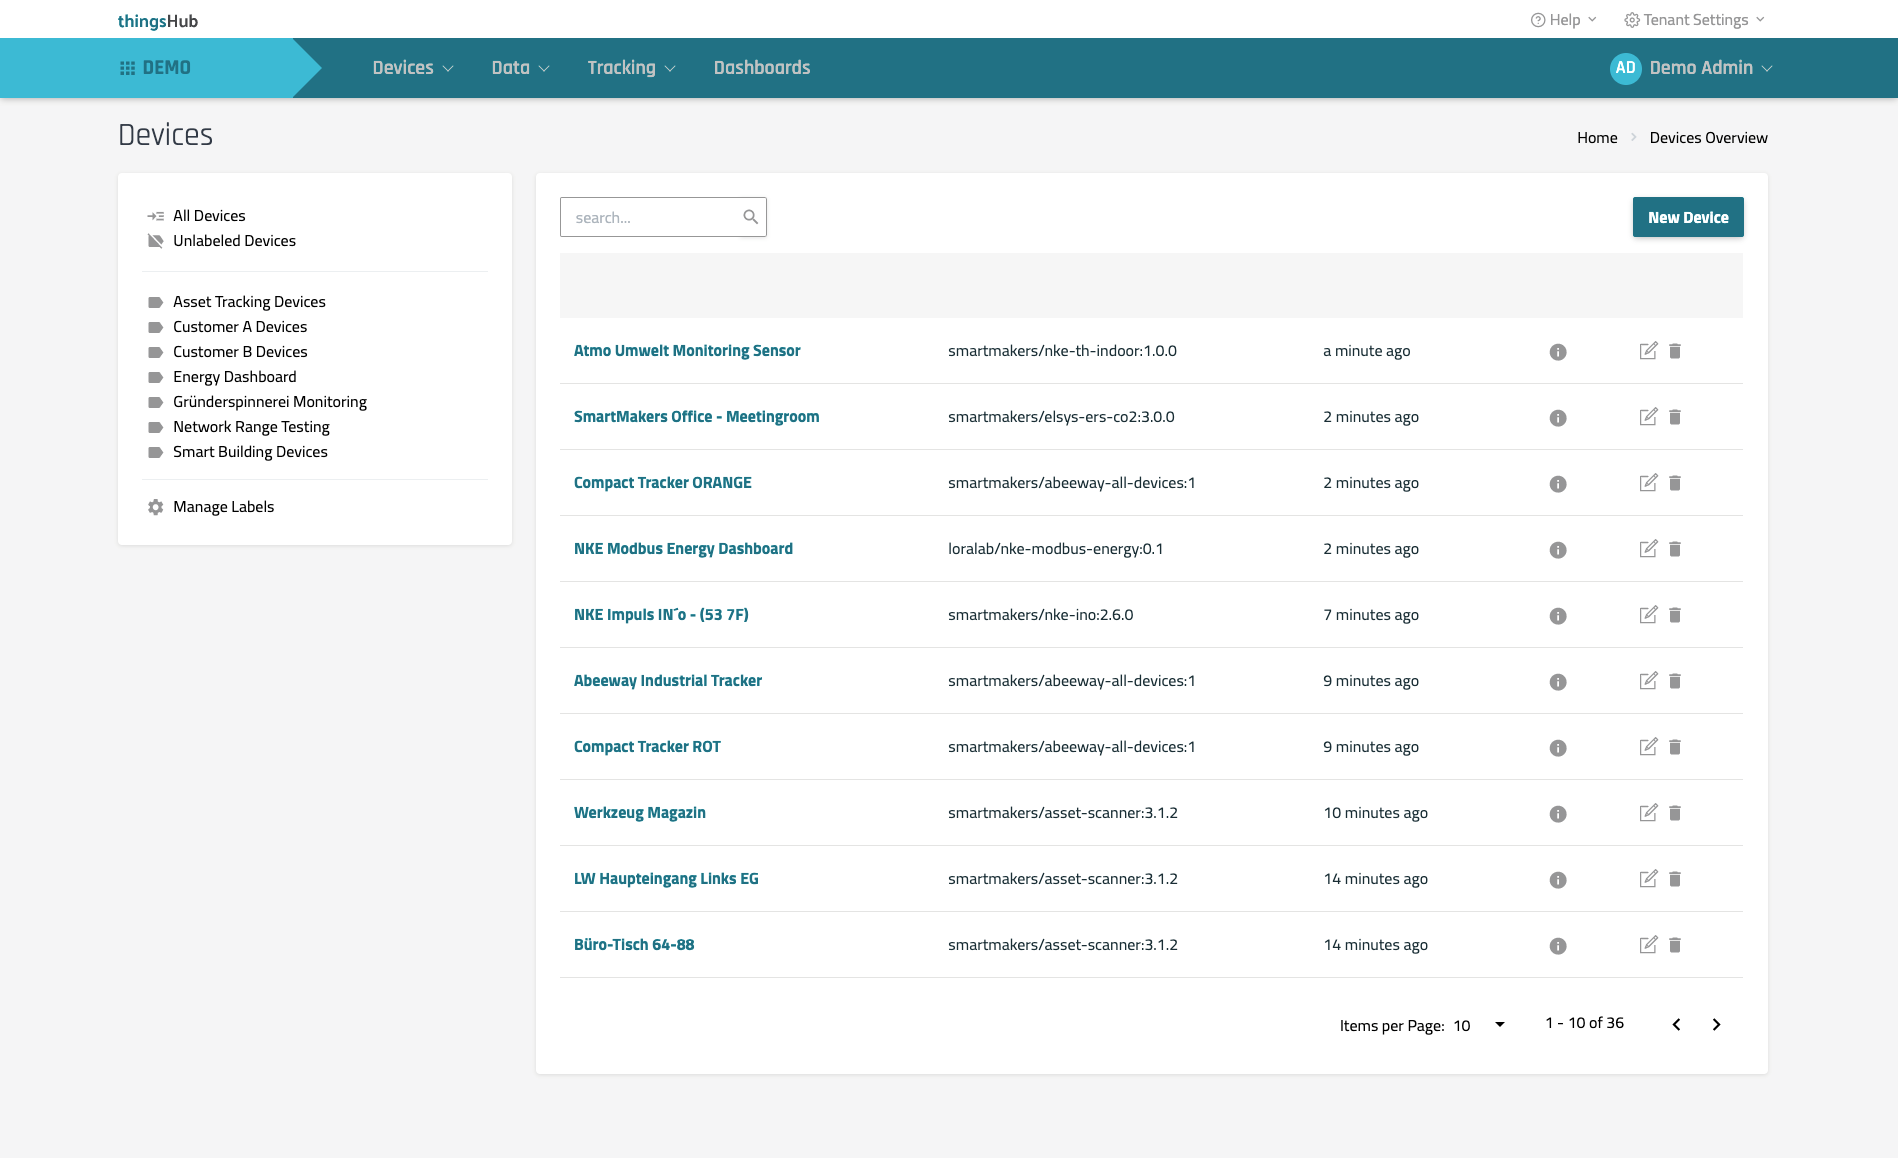Open the Tracking menu
The width and height of the screenshot is (1898, 1158).
[x=631, y=68]
